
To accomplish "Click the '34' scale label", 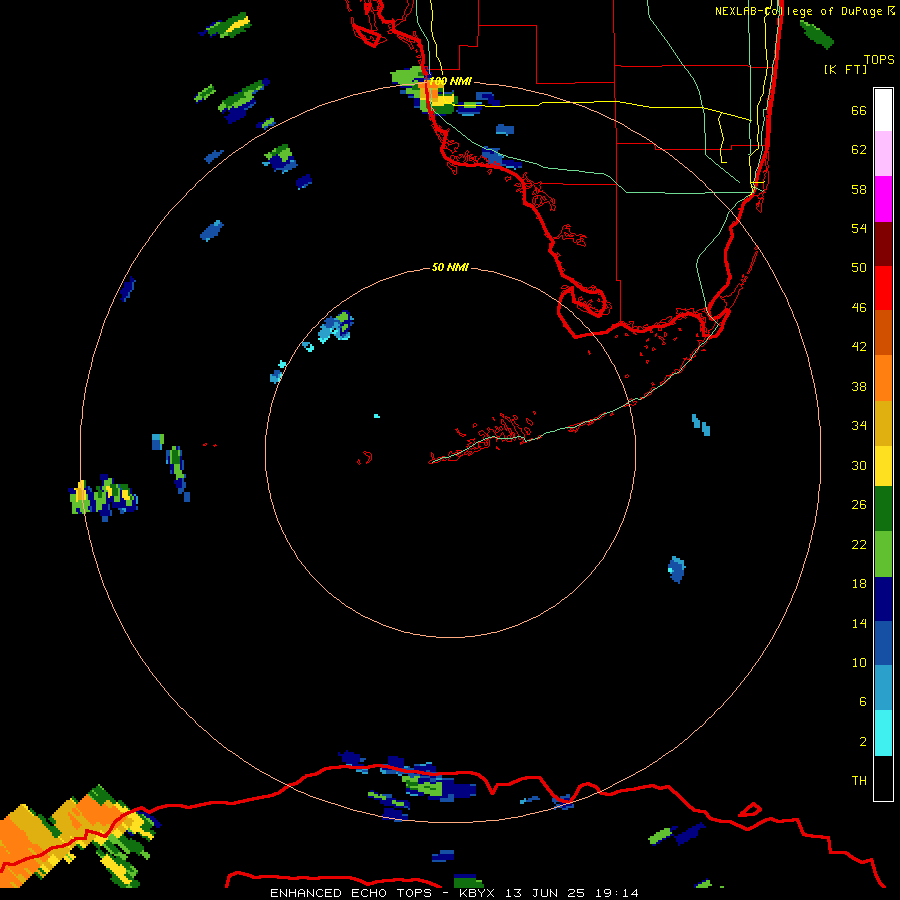I will tap(859, 426).
